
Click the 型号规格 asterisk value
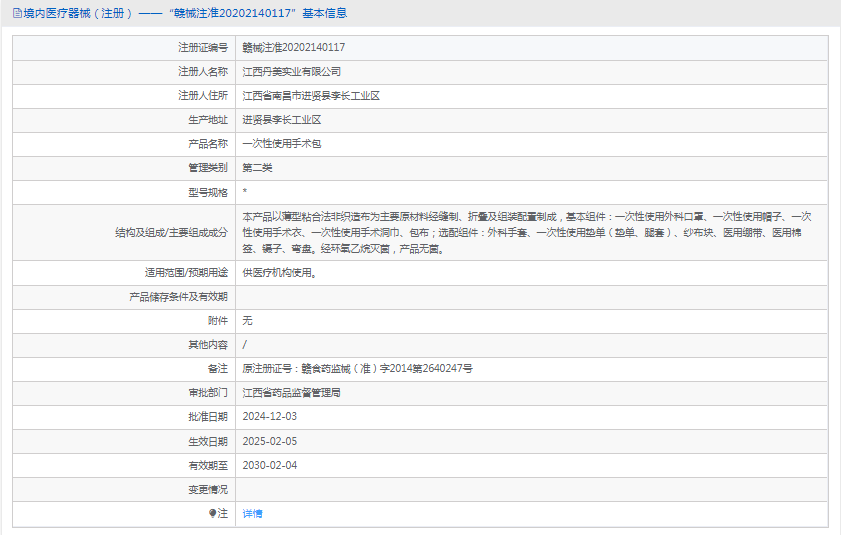pyautogui.click(x=245, y=192)
